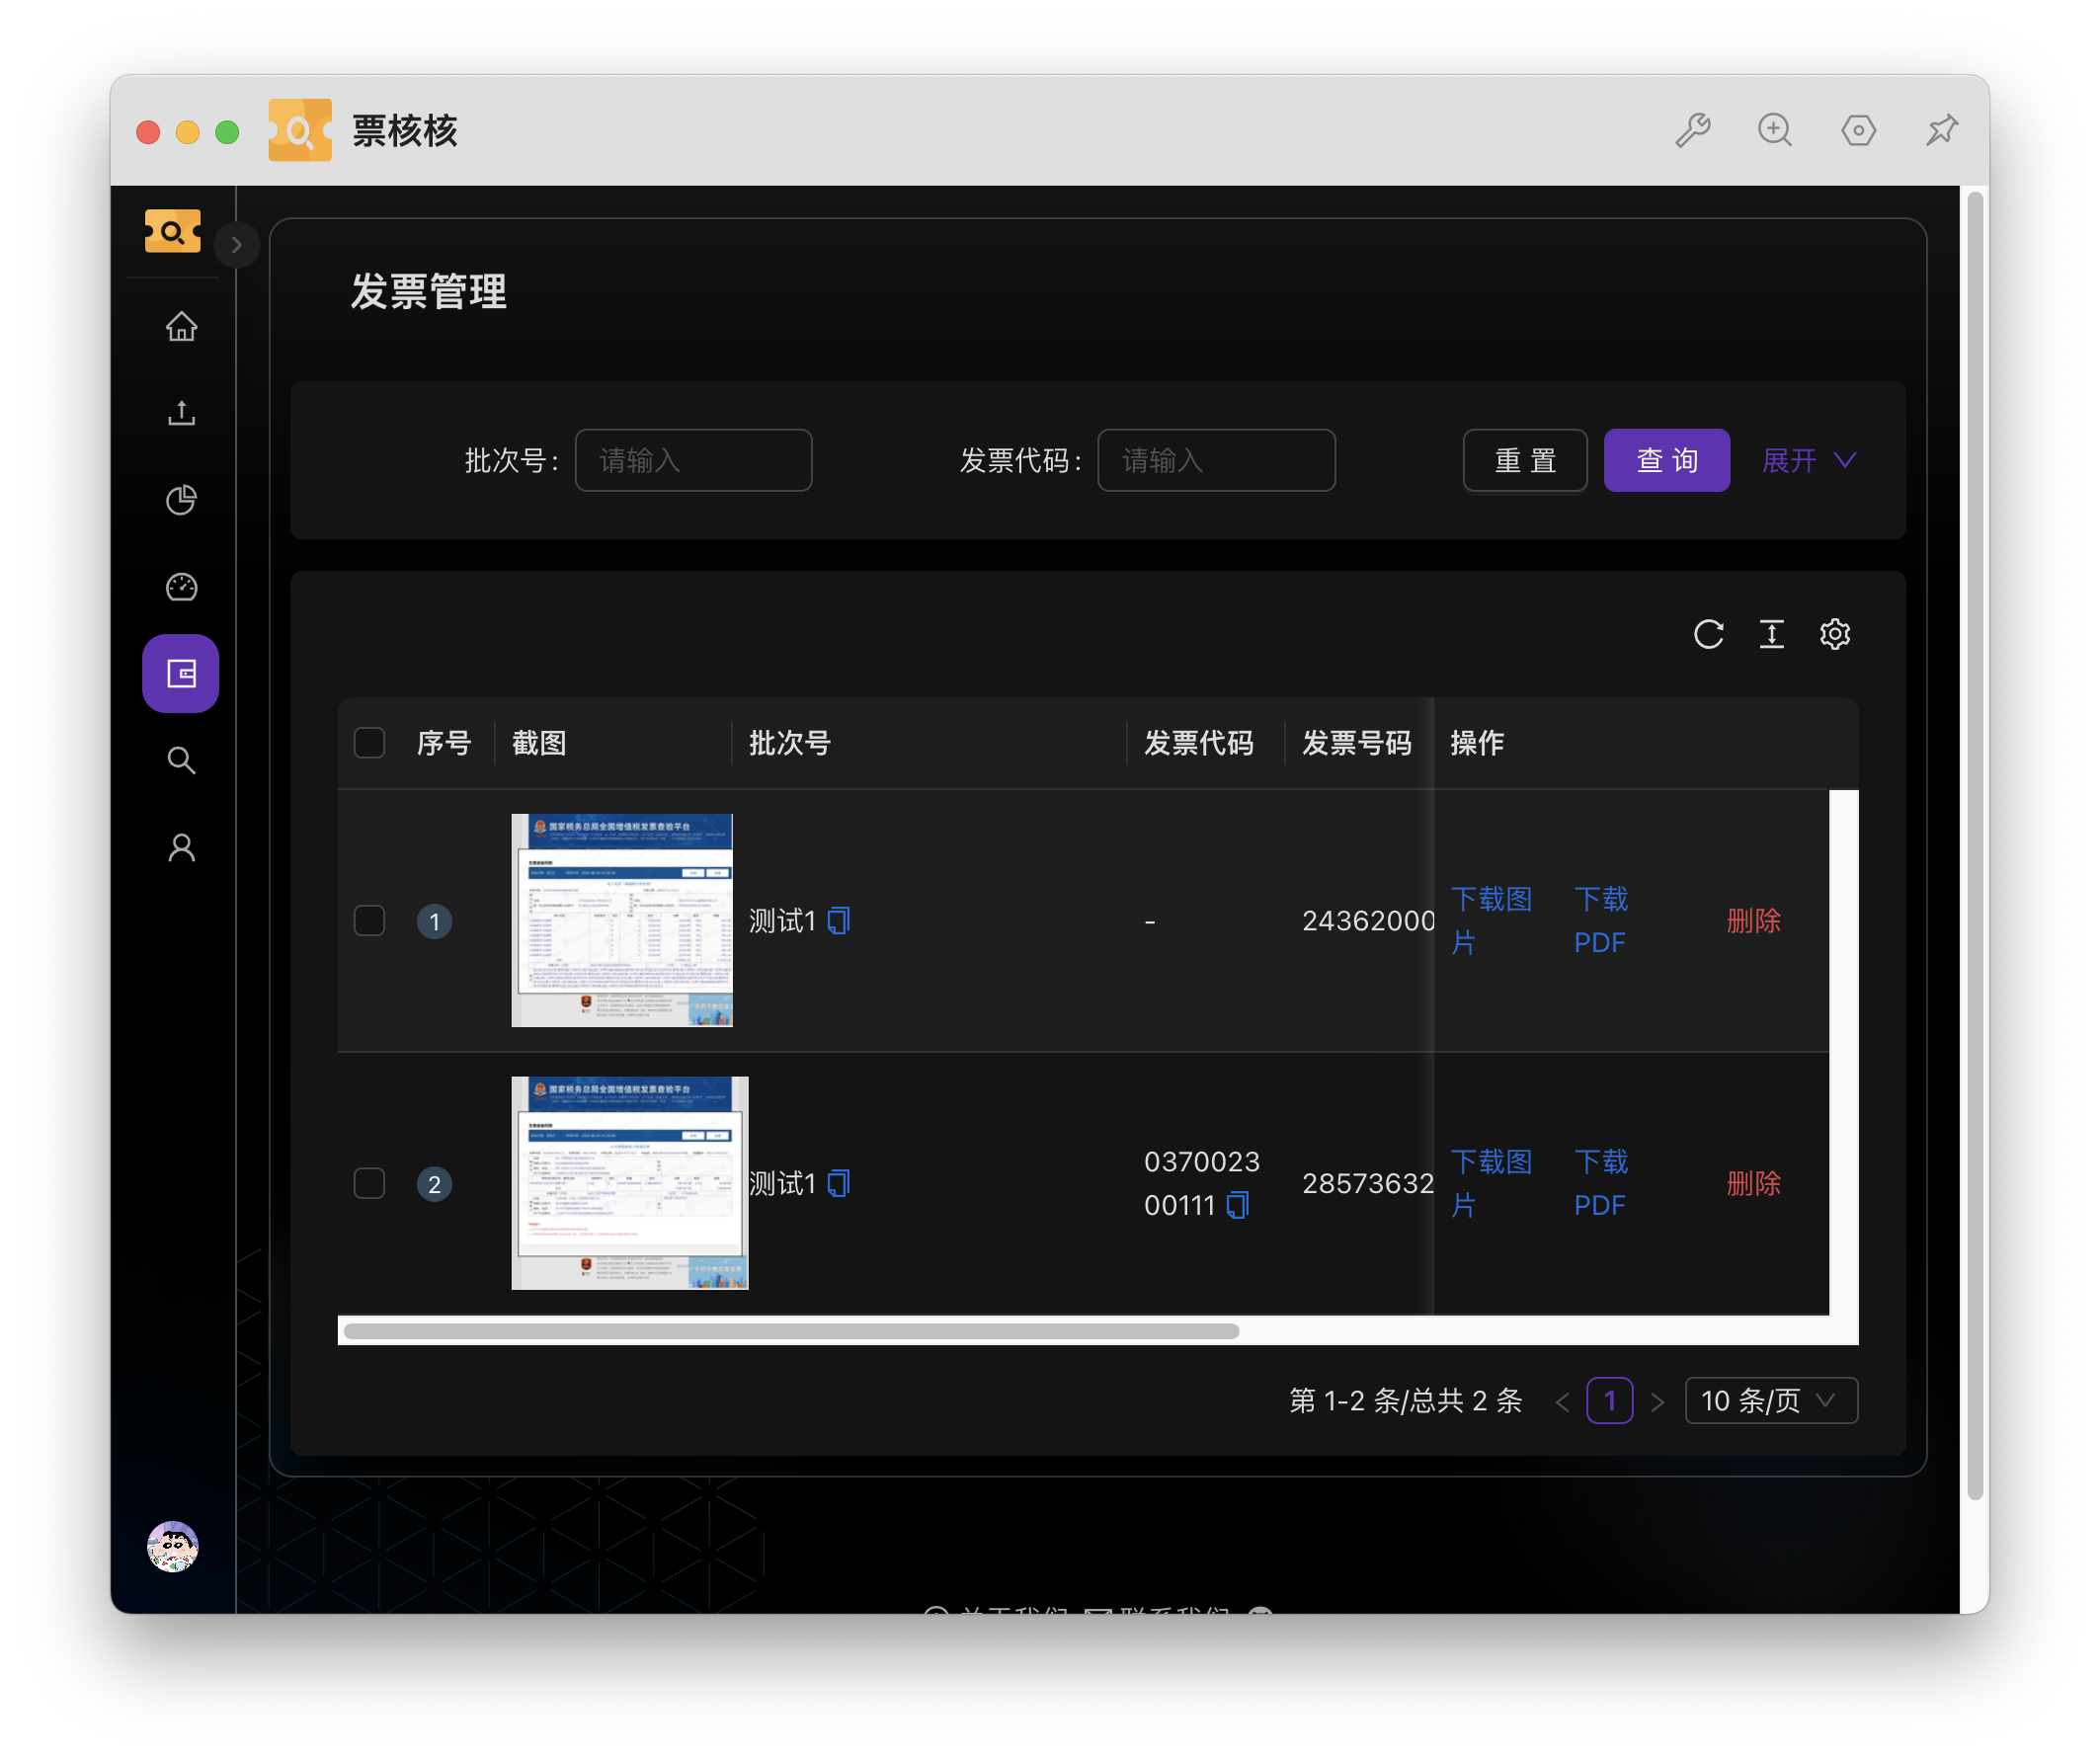2100x1760 pixels.
Task: Click the 查询 search button
Action: point(1666,460)
